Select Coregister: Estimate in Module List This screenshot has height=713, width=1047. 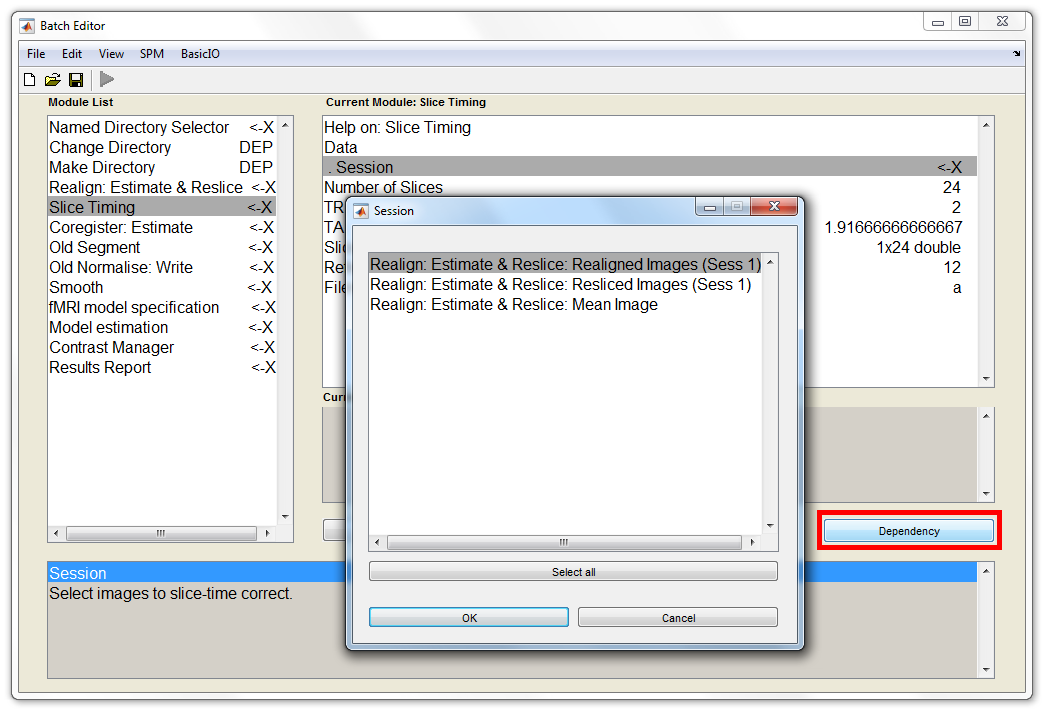121,228
